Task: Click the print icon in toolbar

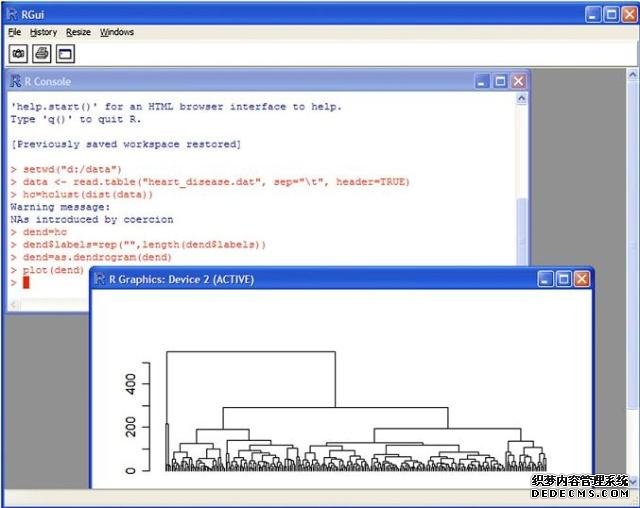Action: tap(42, 54)
